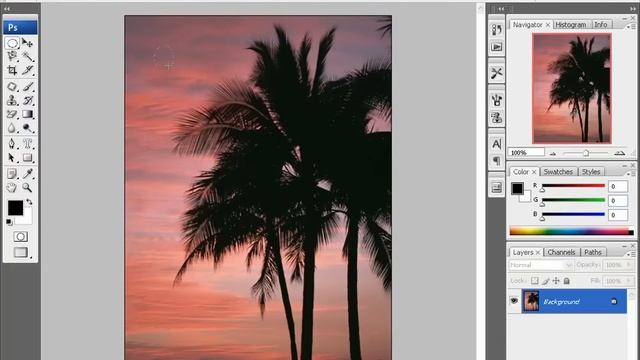Select the Eyedropper tool

(x=27, y=174)
